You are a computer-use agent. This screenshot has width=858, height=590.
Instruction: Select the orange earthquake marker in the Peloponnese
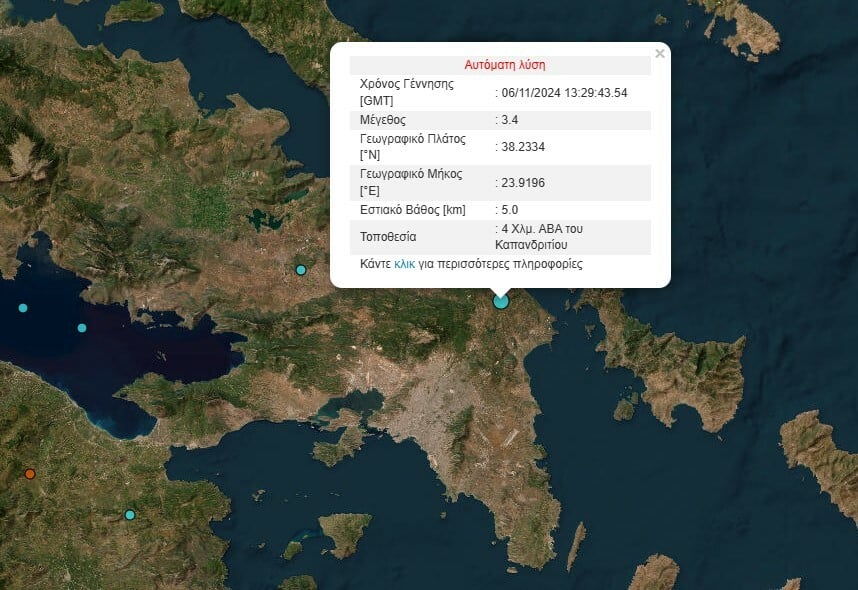click(x=30, y=473)
